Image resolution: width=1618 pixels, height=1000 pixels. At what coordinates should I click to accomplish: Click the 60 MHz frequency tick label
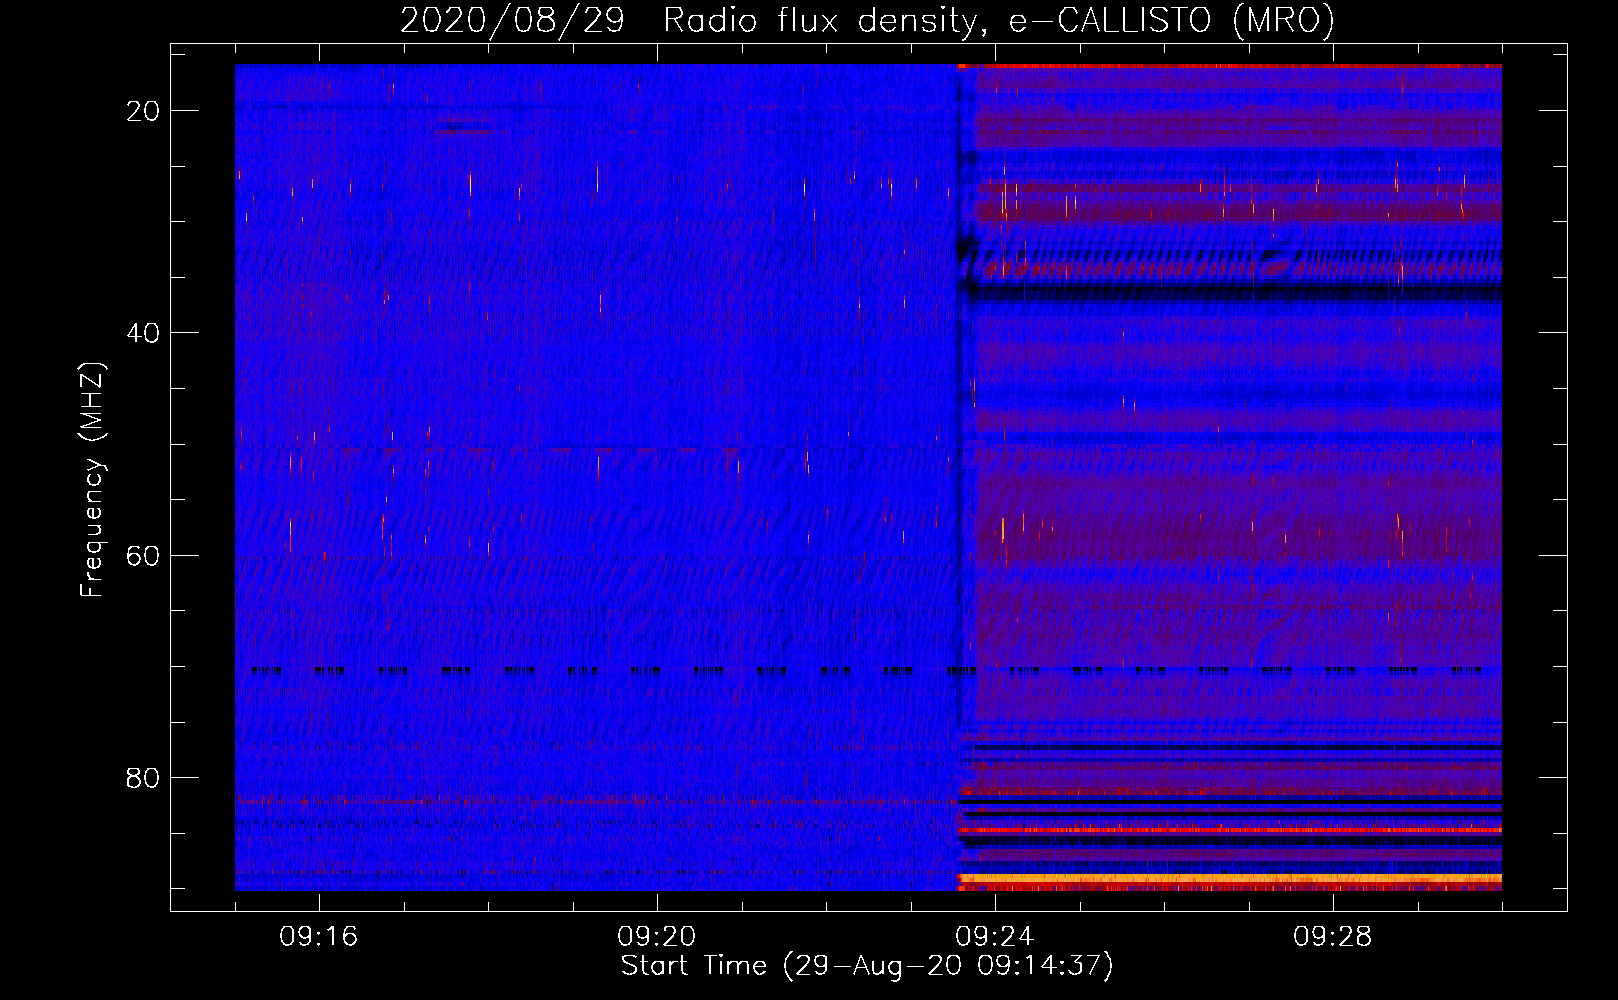[x=143, y=555]
